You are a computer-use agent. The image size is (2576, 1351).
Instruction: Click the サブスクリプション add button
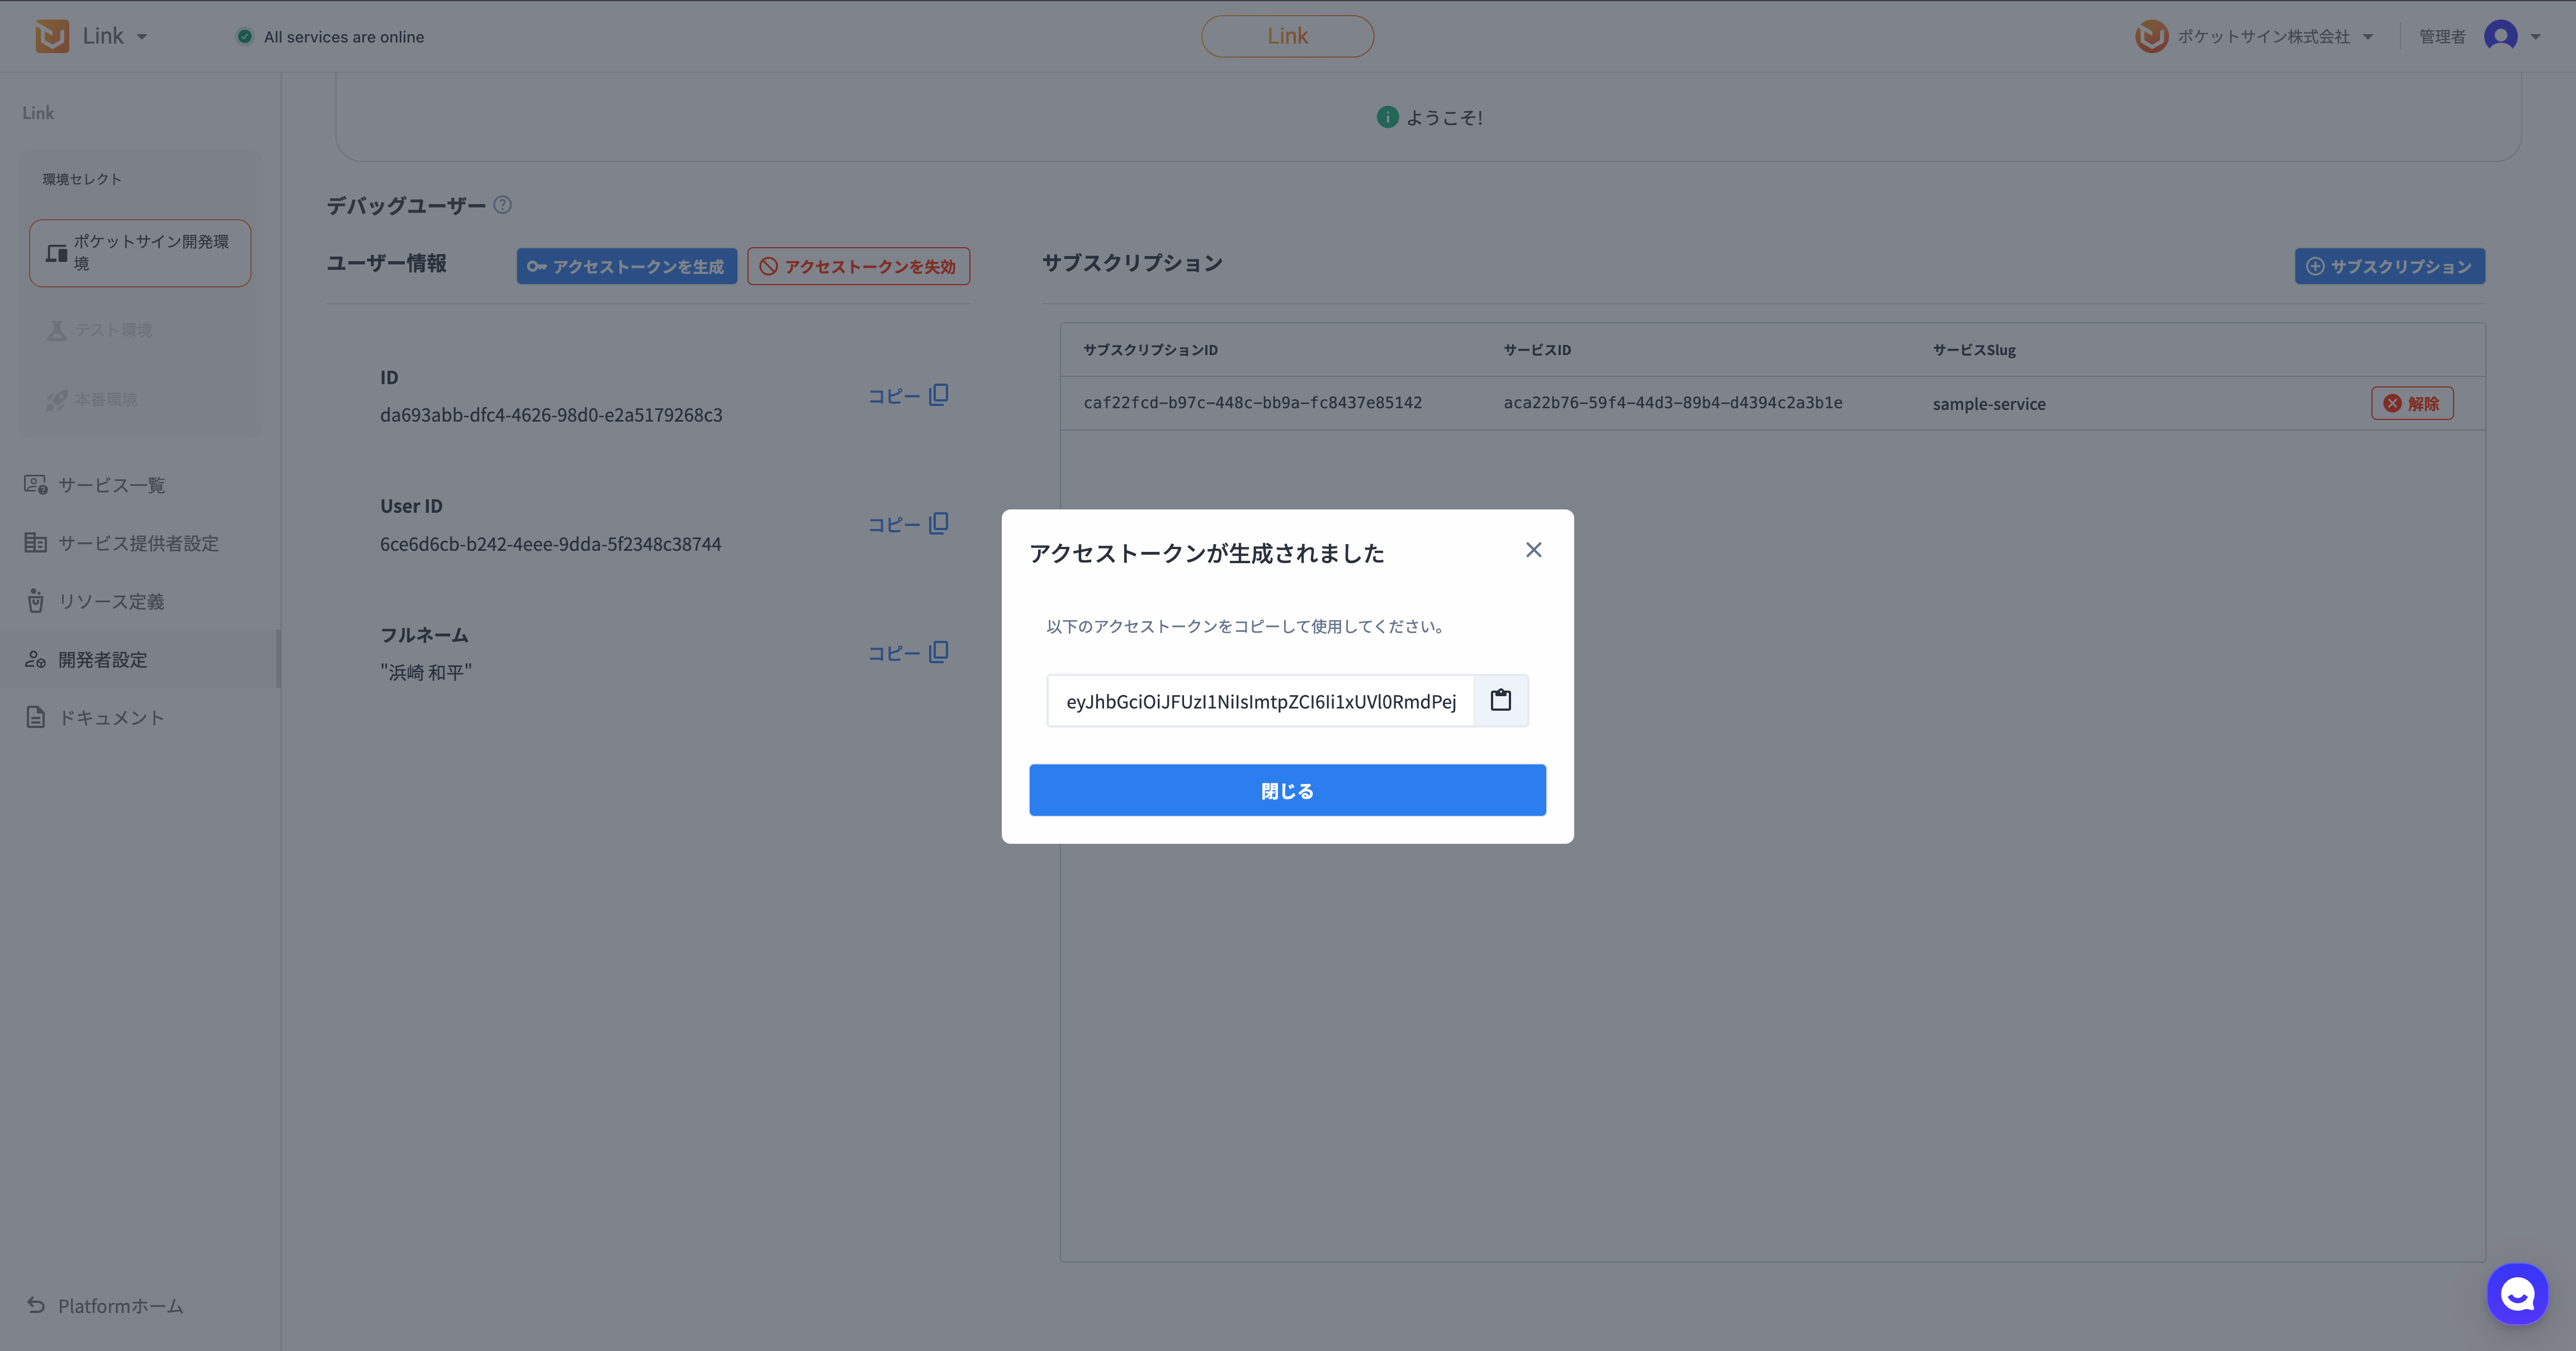point(2389,266)
